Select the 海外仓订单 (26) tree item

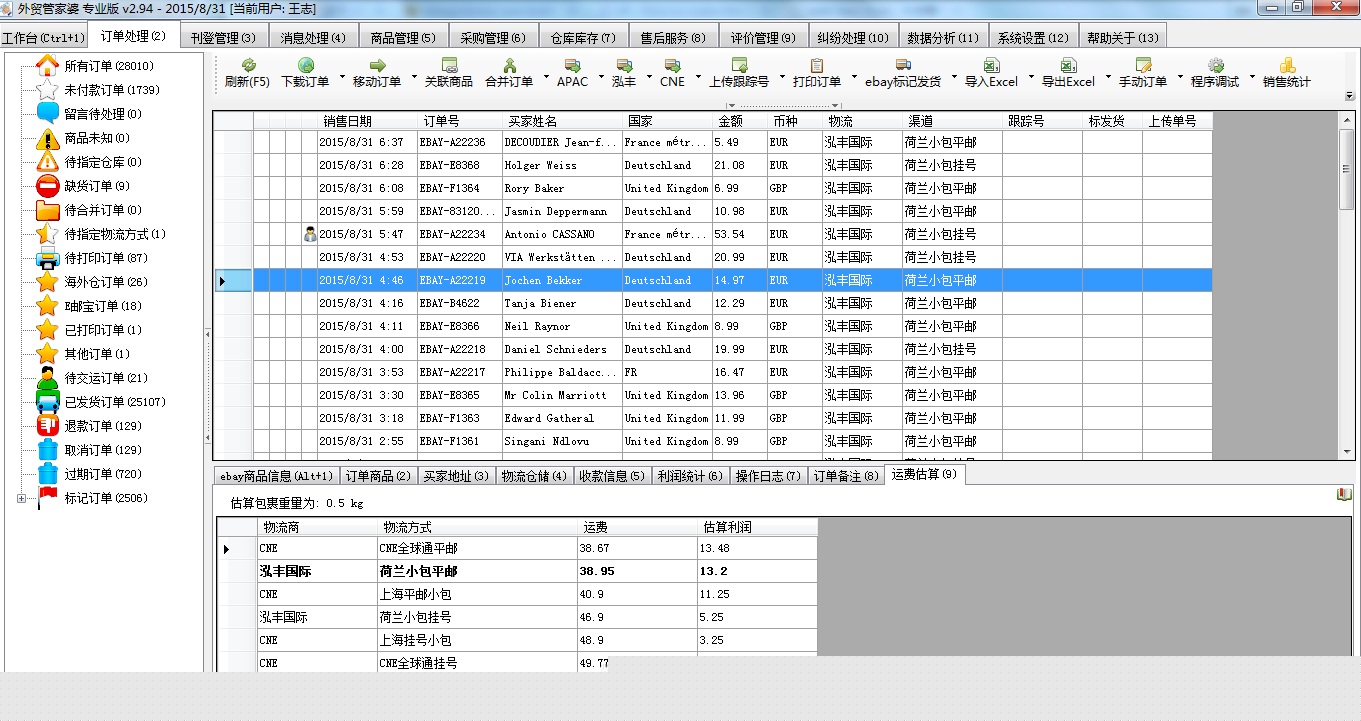pyautogui.click(x=105, y=282)
